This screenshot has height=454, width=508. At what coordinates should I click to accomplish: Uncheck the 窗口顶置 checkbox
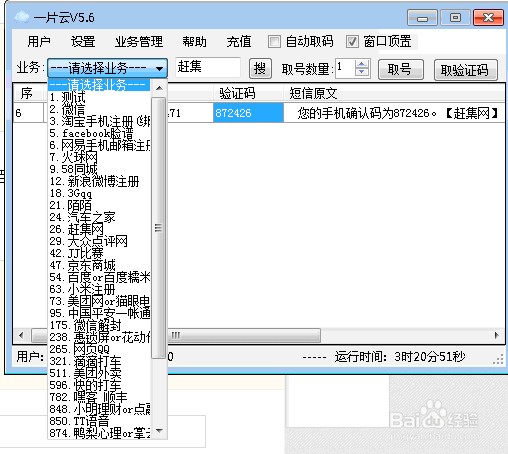pyautogui.click(x=352, y=42)
